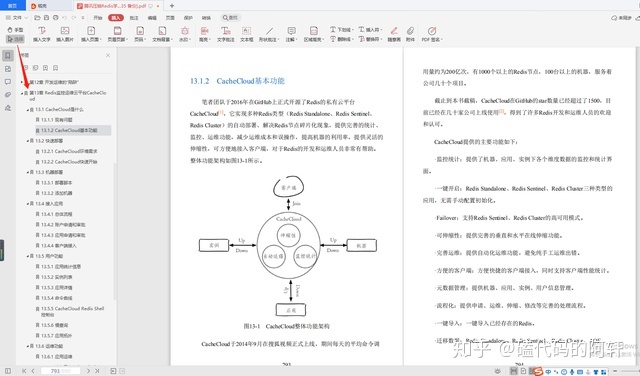Select the Strikethrough text tool
This screenshot has height=376, width=640.
click(341, 39)
